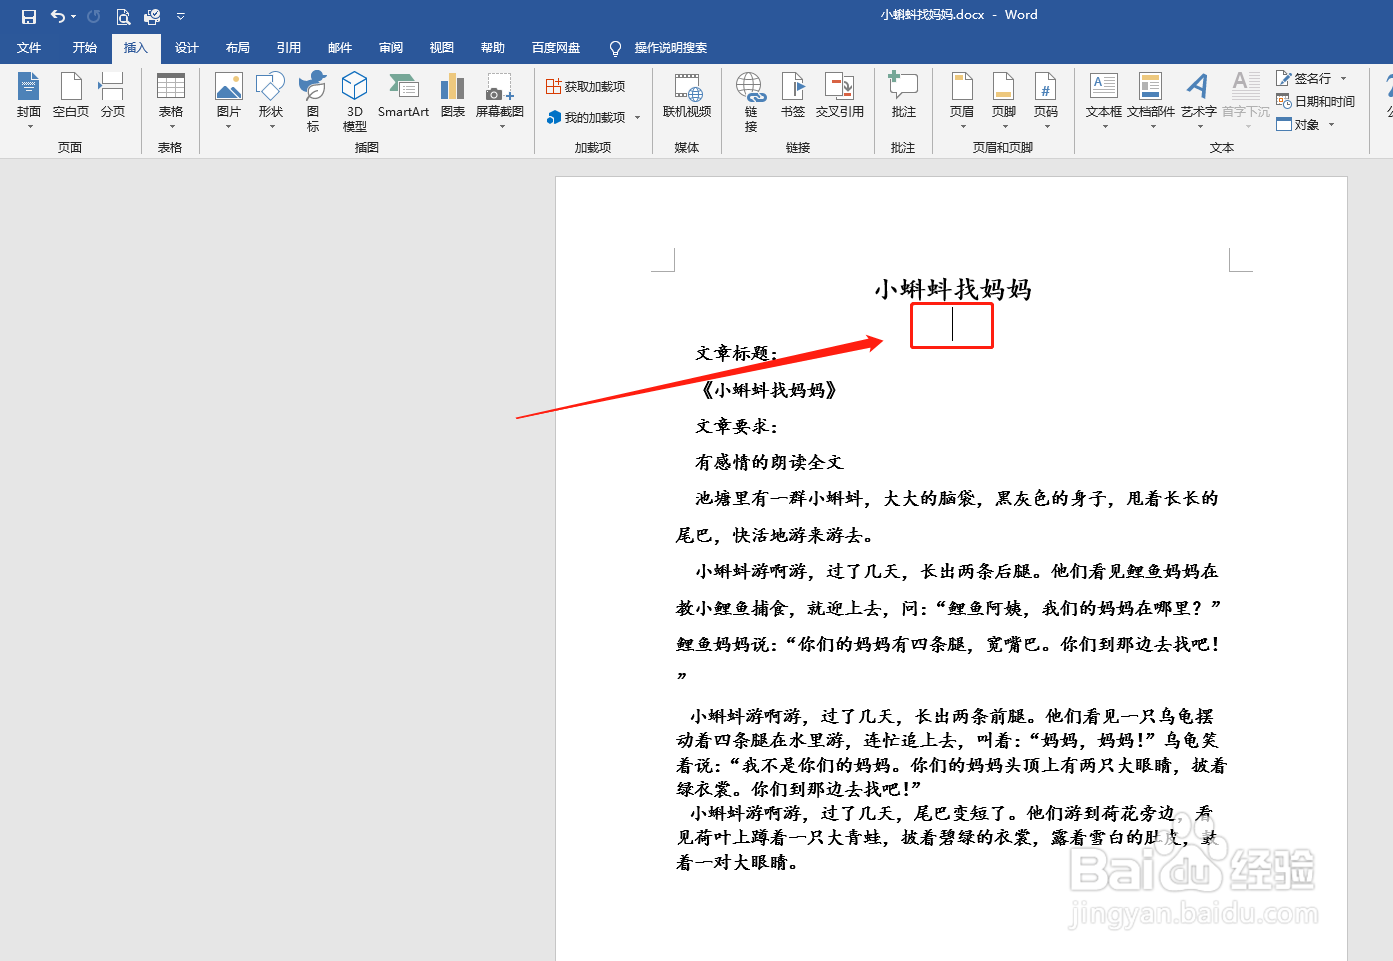Open the 图标 icons library
Screen dimensions: 1393x961
(x=313, y=101)
